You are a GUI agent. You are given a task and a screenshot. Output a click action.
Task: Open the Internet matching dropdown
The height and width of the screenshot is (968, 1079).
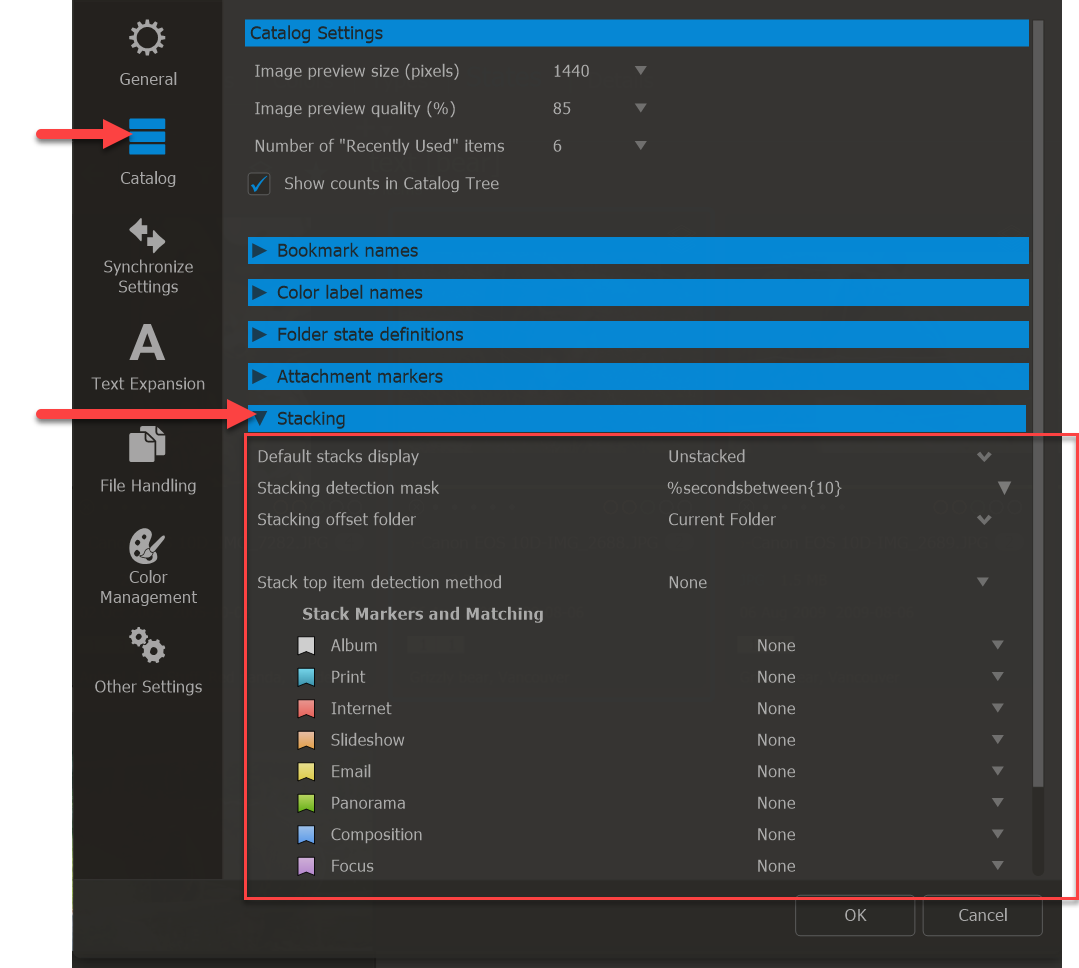coord(997,708)
